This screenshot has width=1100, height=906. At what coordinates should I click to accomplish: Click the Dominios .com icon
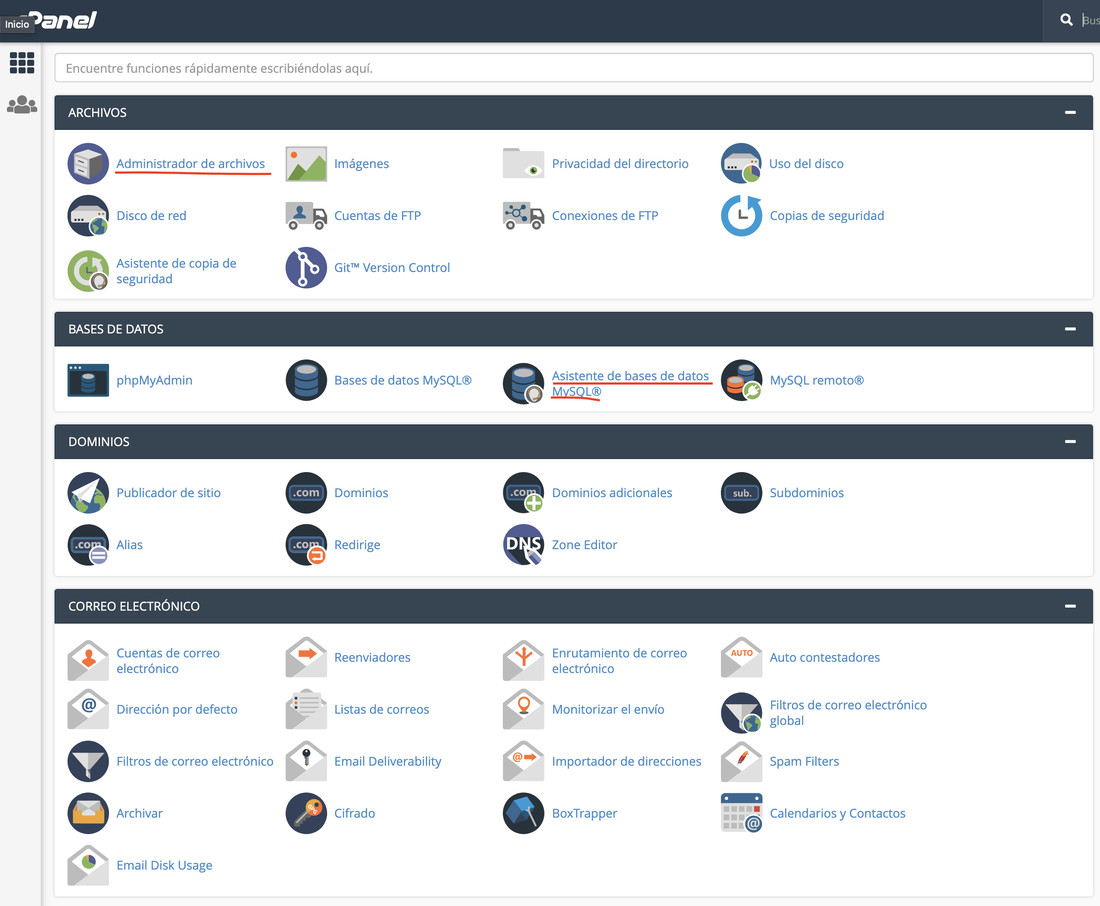coord(306,493)
